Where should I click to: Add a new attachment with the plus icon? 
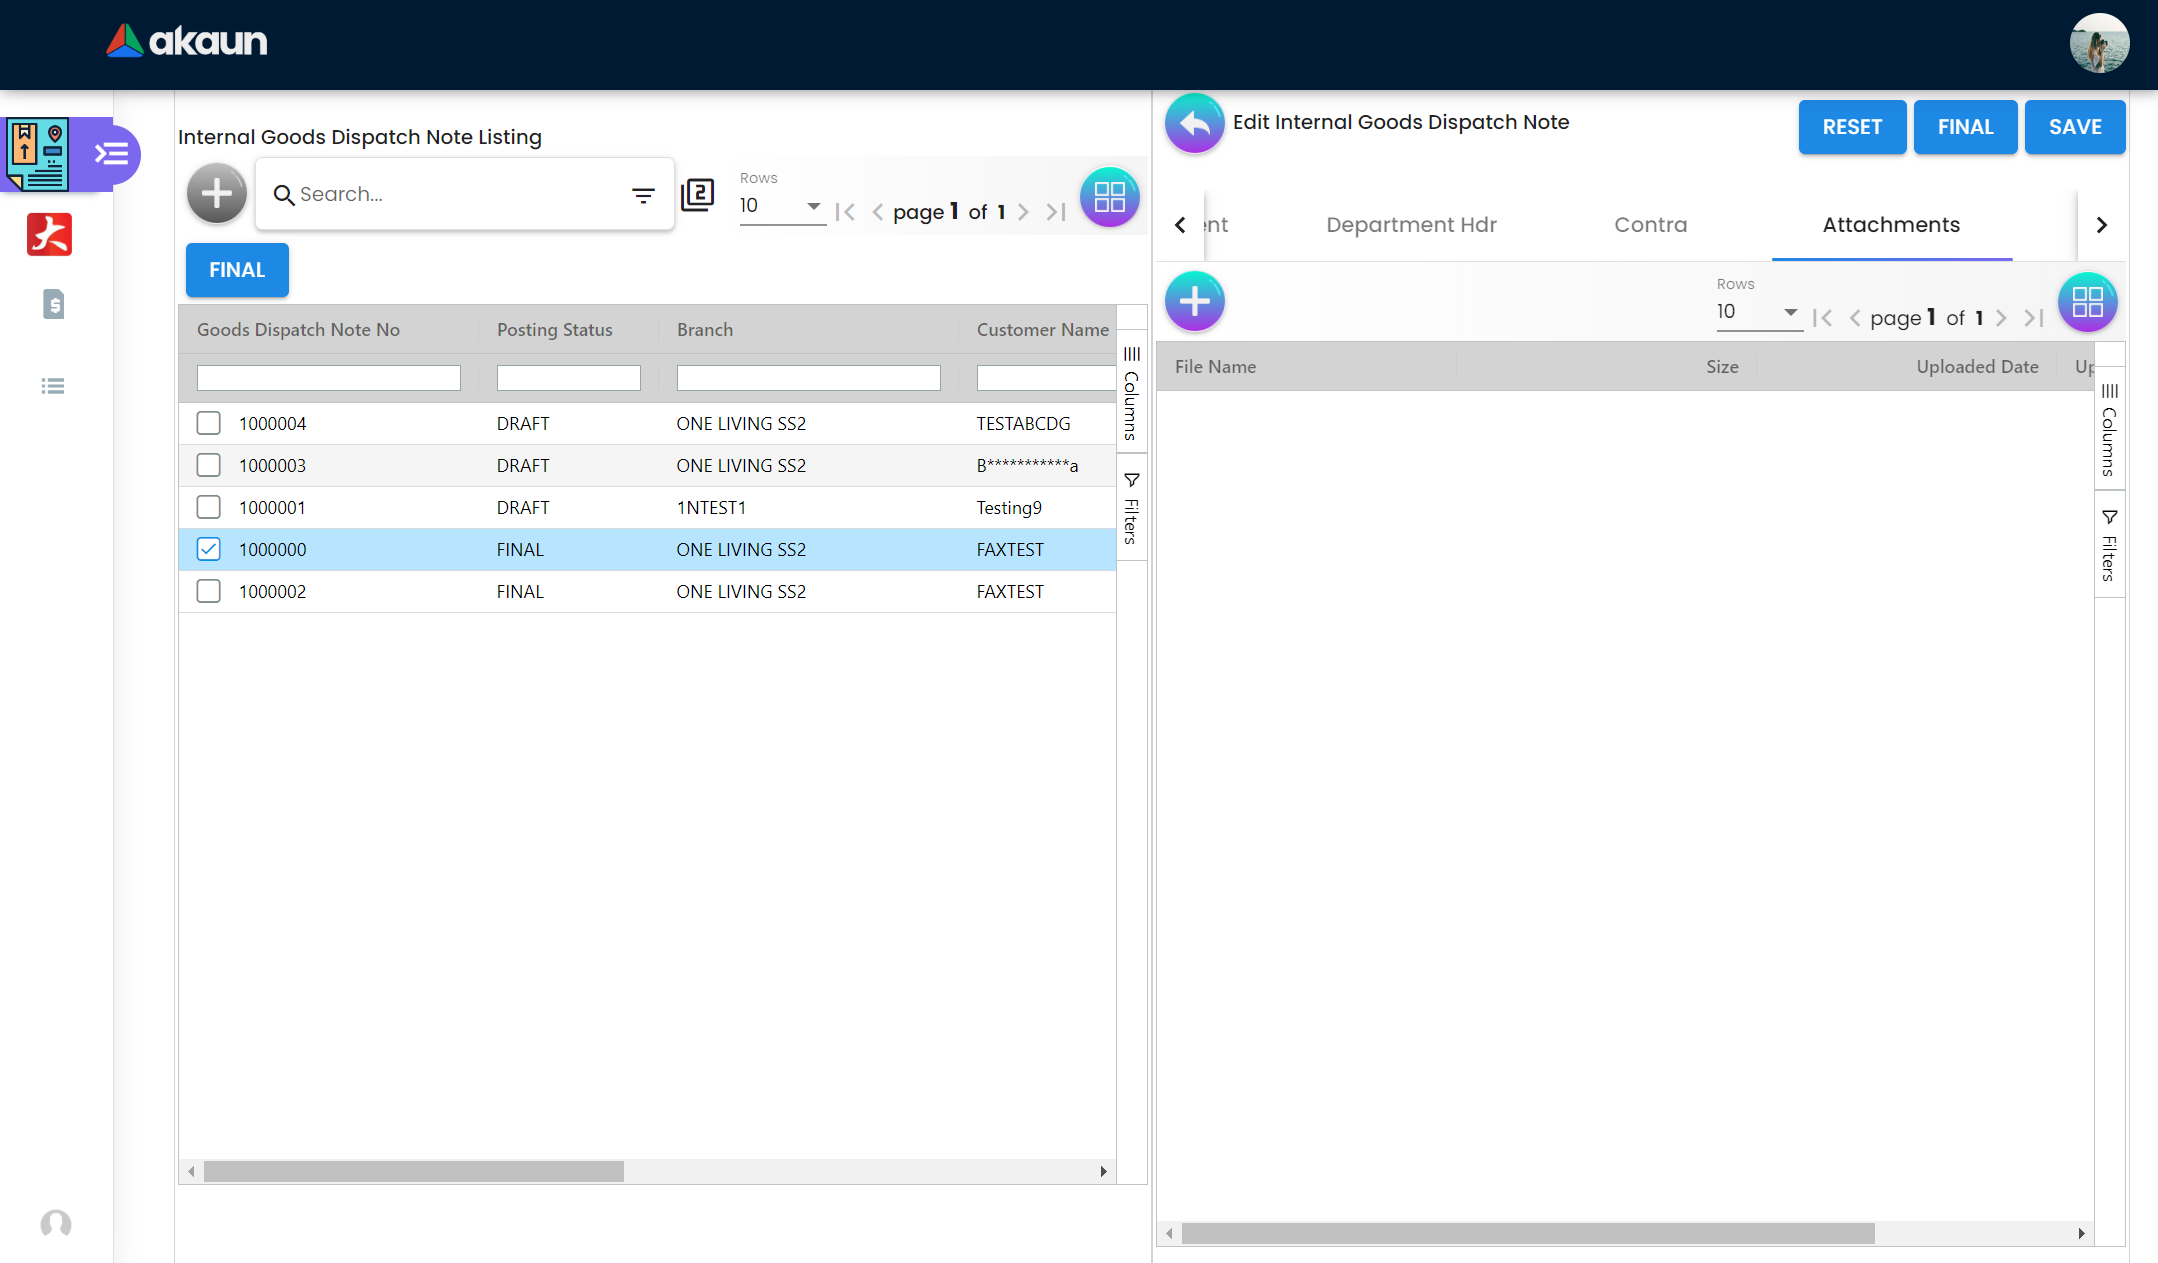pos(1194,301)
